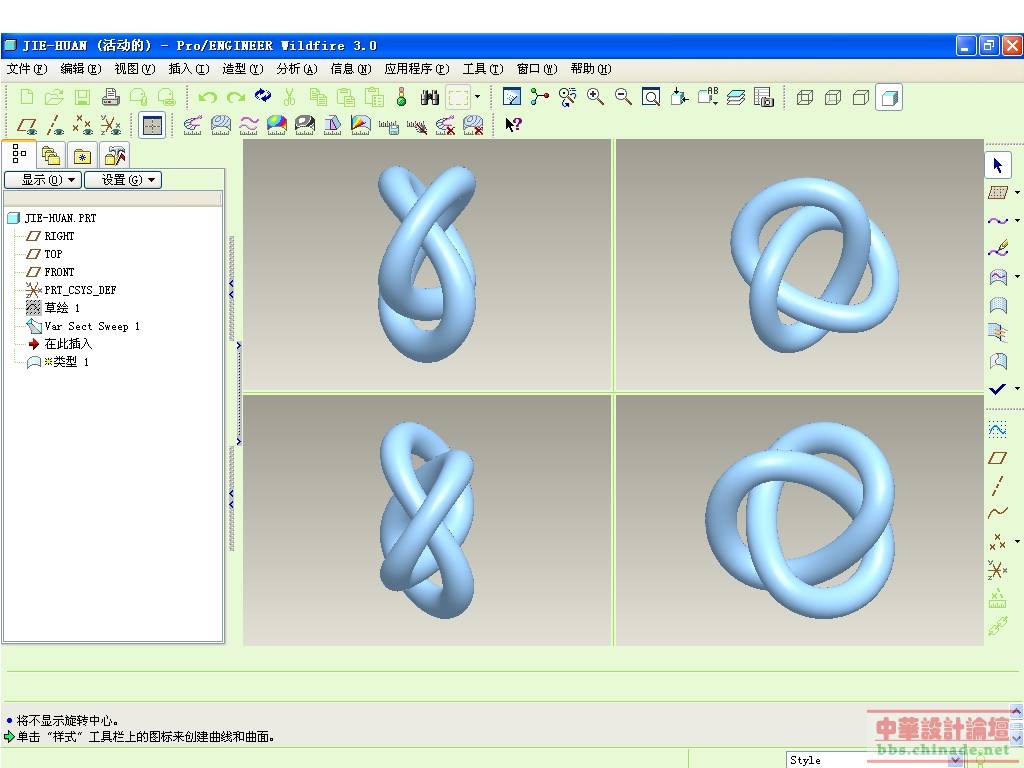Open the 文件(F) menu

[x=27, y=69]
